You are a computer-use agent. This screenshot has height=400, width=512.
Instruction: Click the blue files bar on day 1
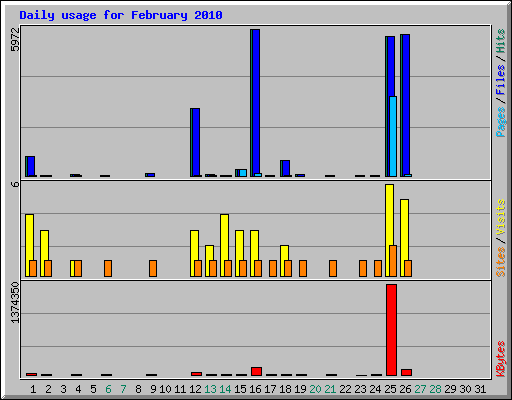31,166
